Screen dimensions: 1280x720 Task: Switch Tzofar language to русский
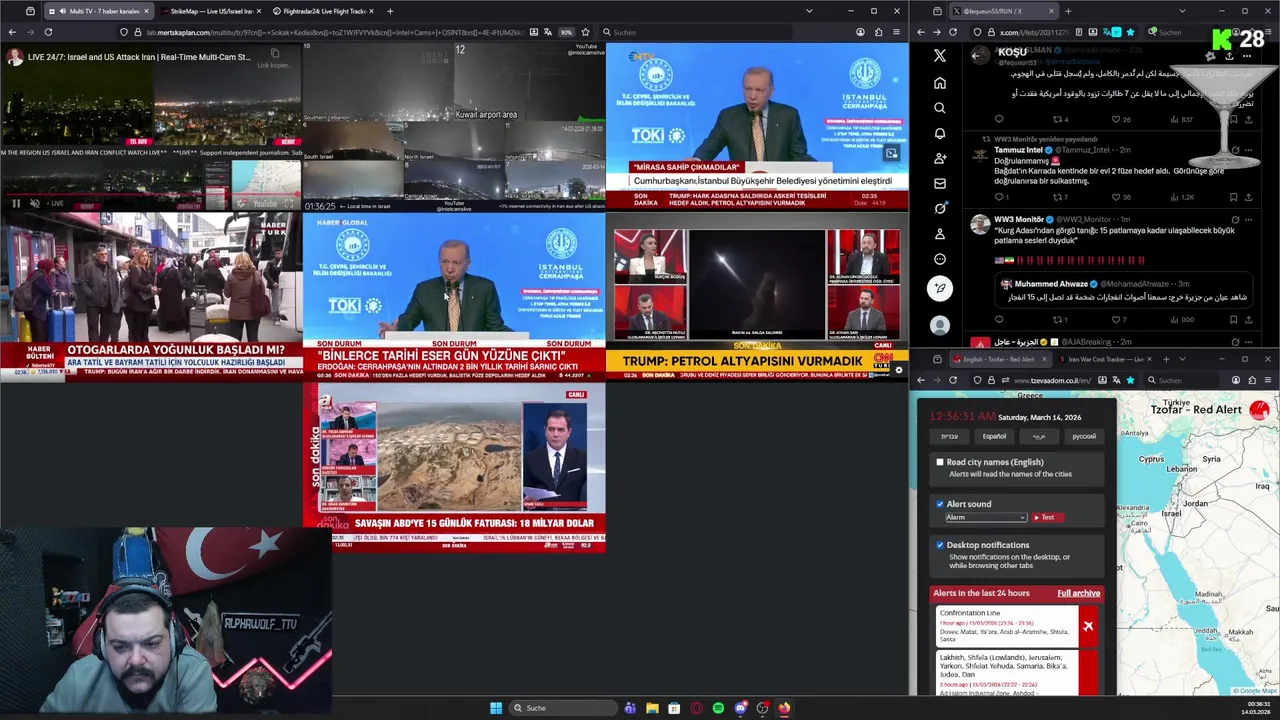click(1084, 436)
